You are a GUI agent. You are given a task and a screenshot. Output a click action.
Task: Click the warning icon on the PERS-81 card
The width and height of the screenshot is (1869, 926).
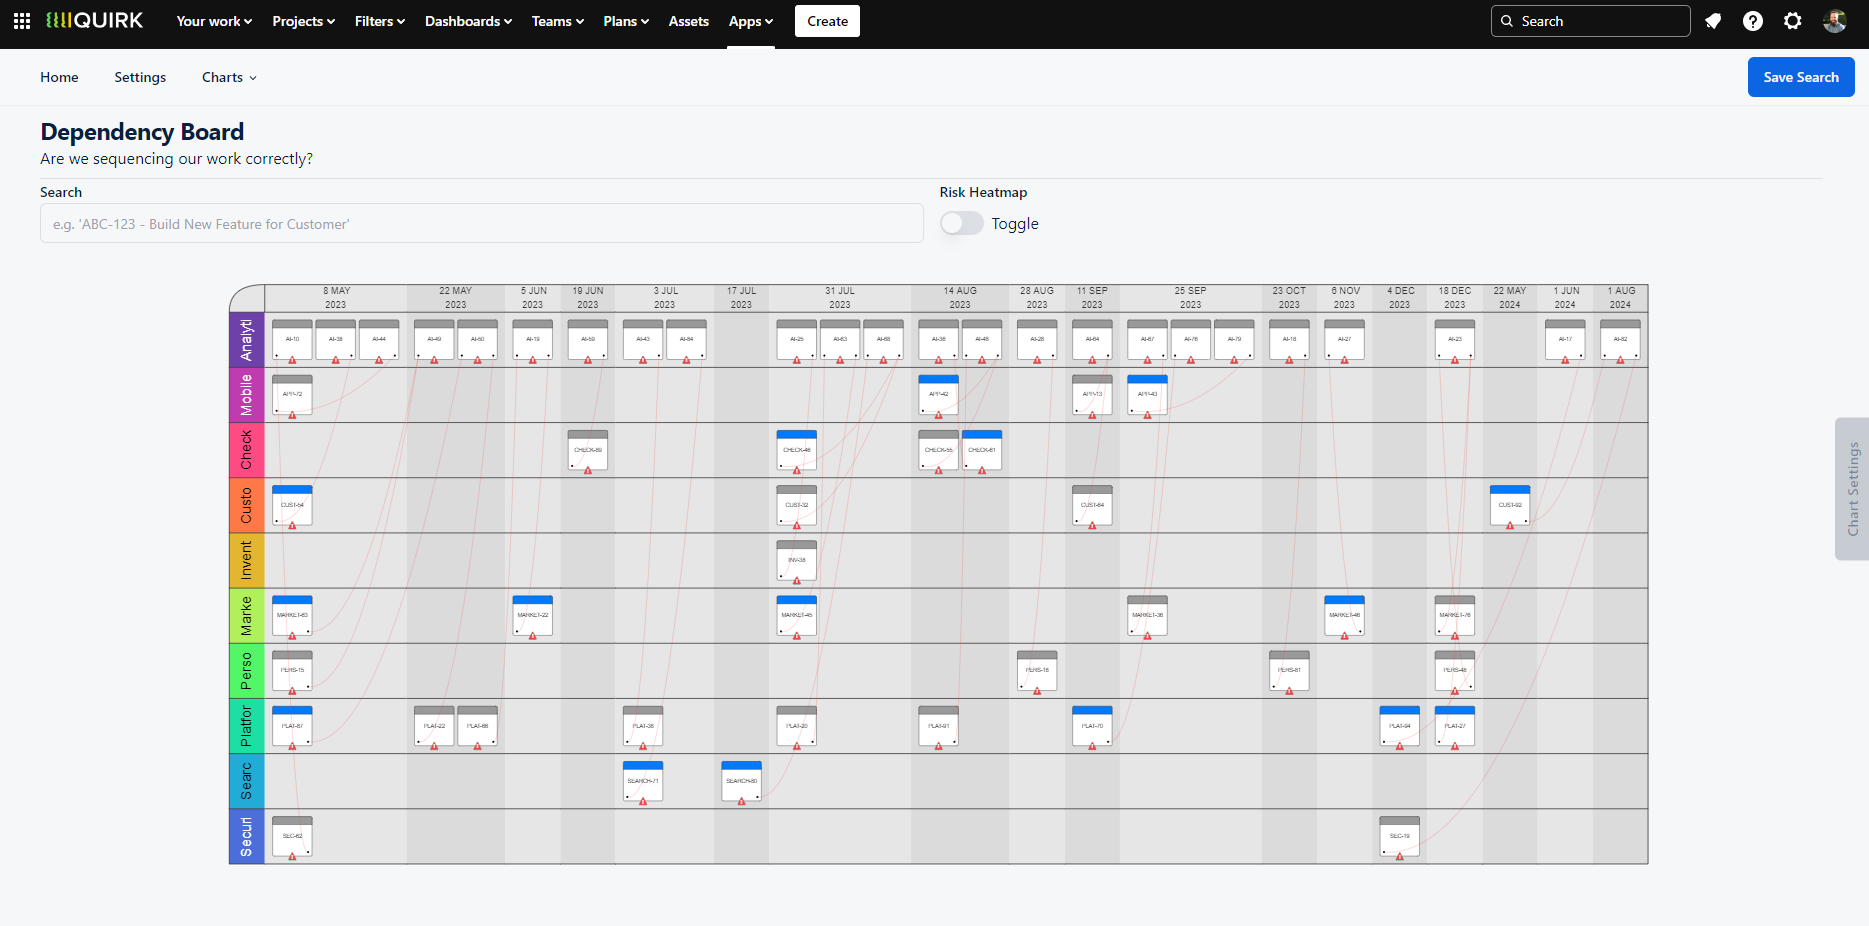pyautogui.click(x=1289, y=691)
